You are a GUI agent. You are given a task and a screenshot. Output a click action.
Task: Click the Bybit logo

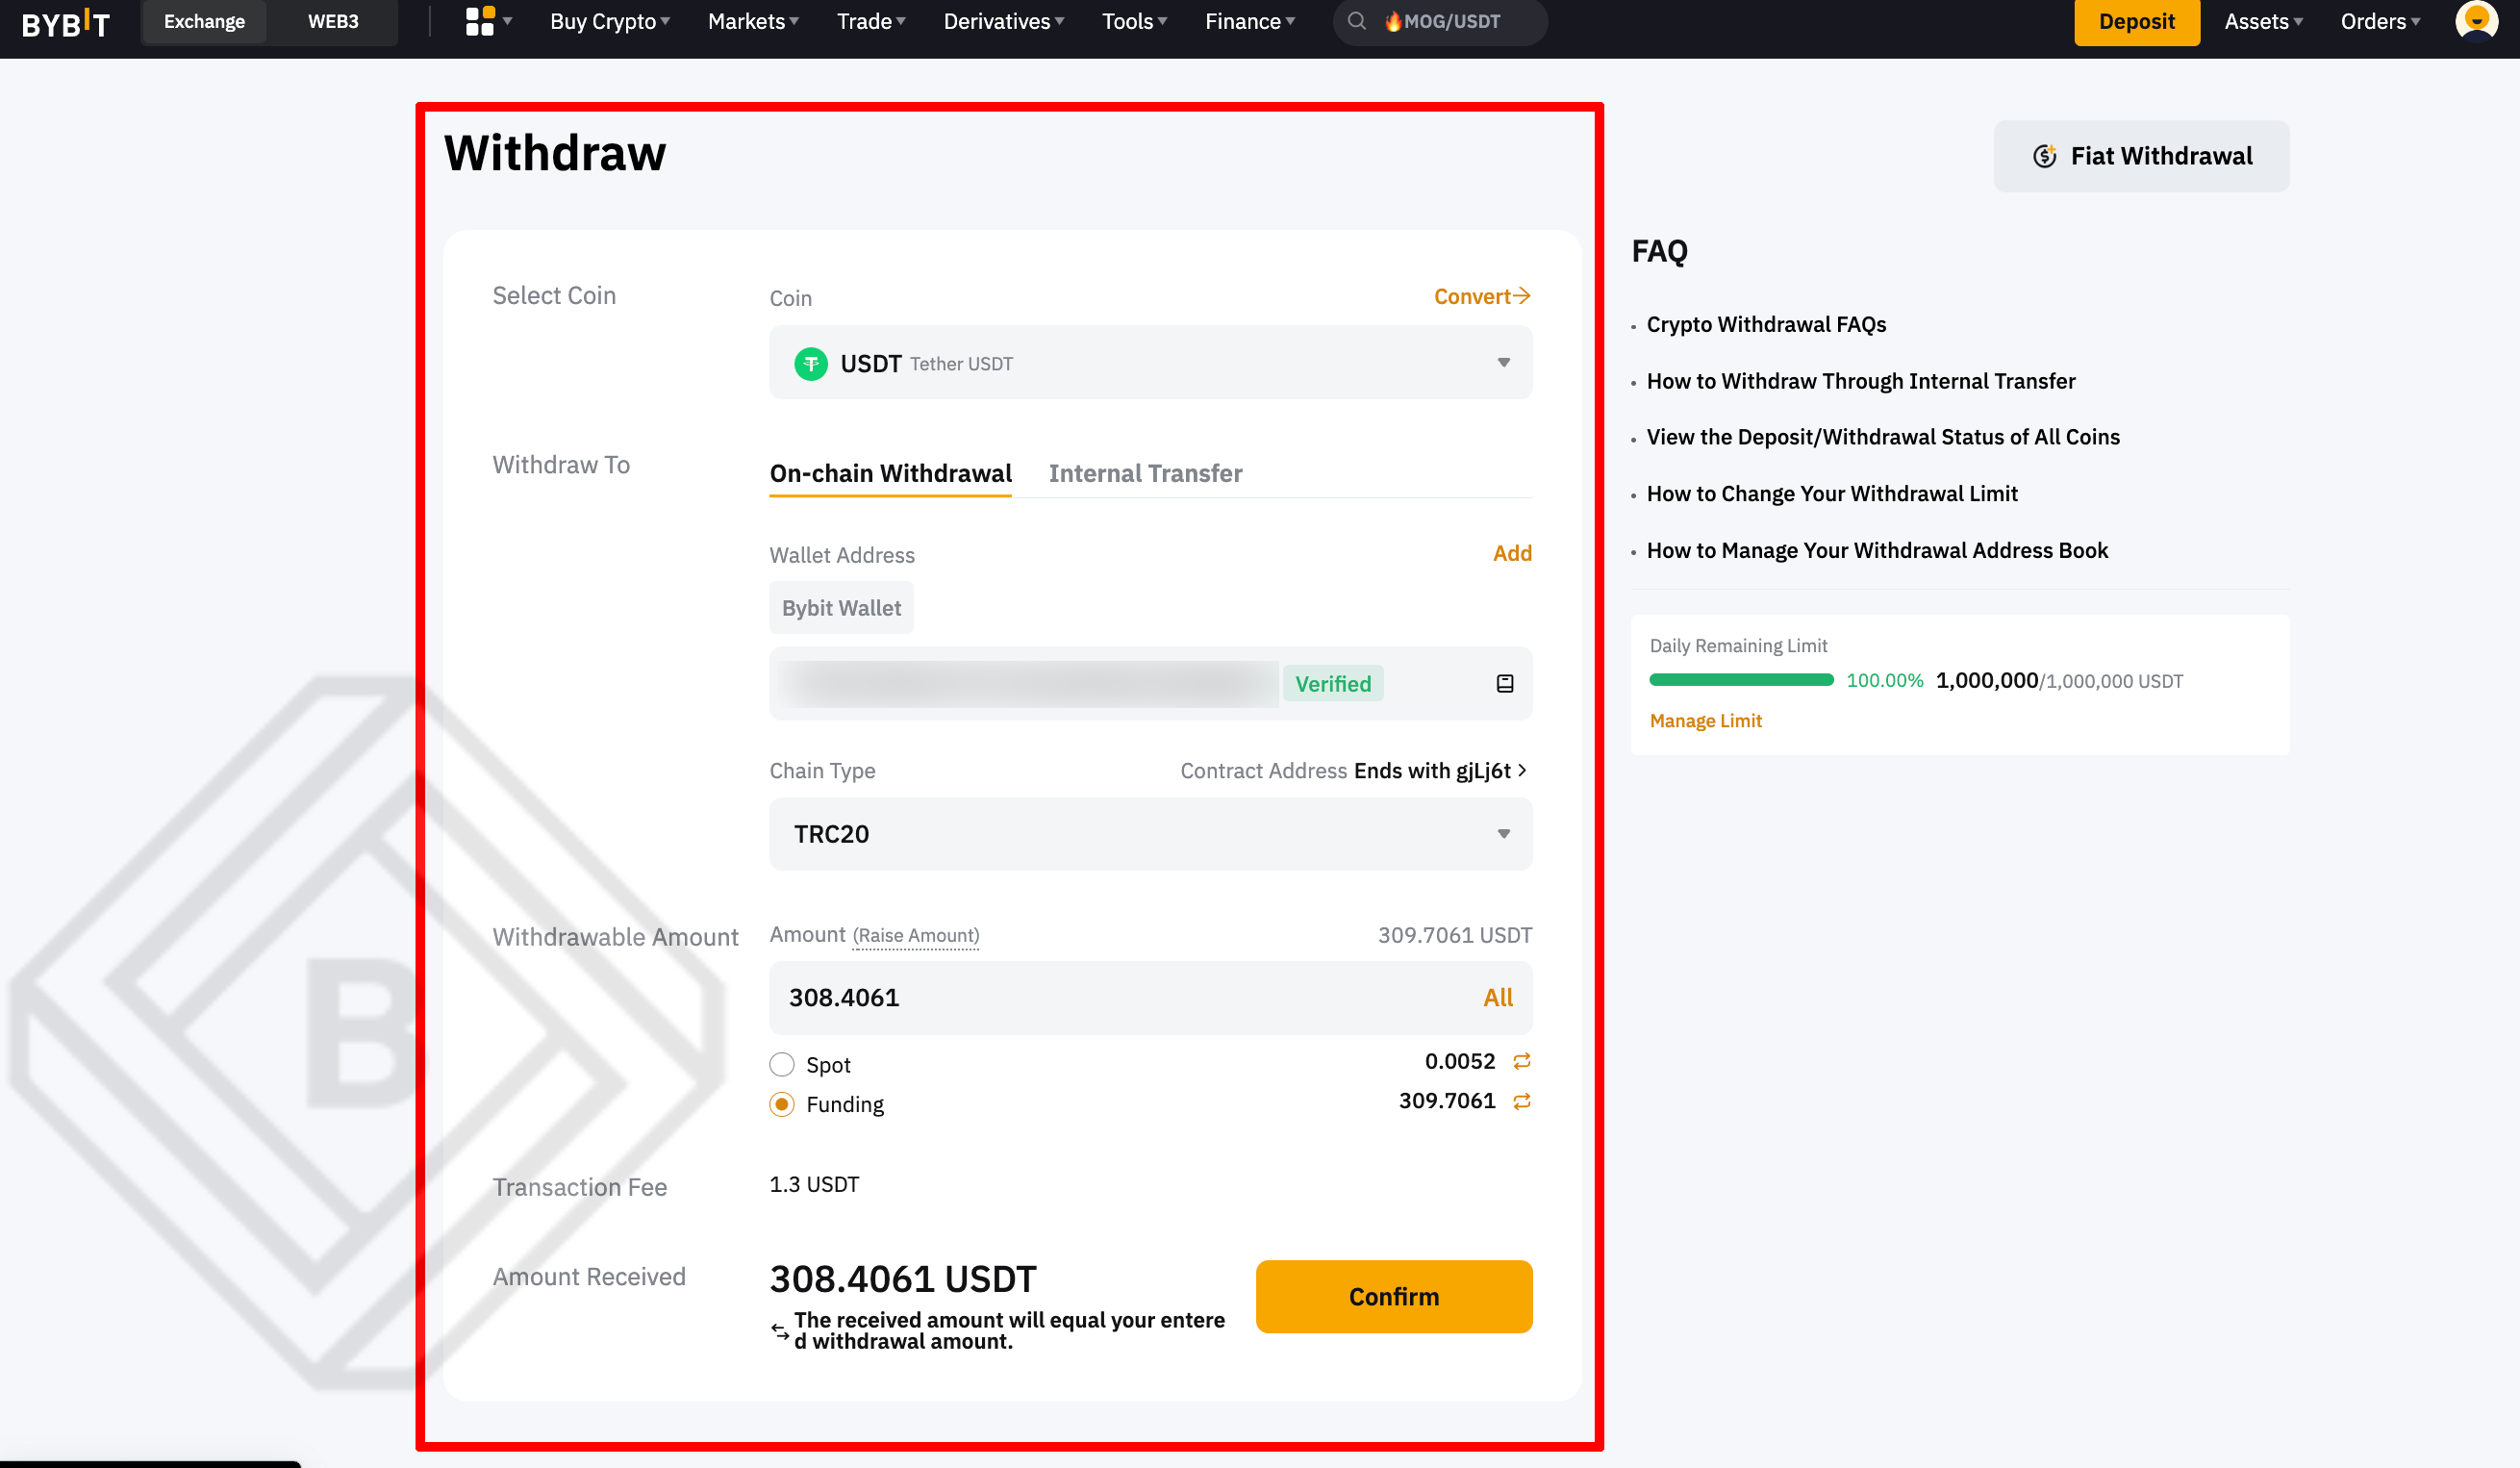click(66, 22)
